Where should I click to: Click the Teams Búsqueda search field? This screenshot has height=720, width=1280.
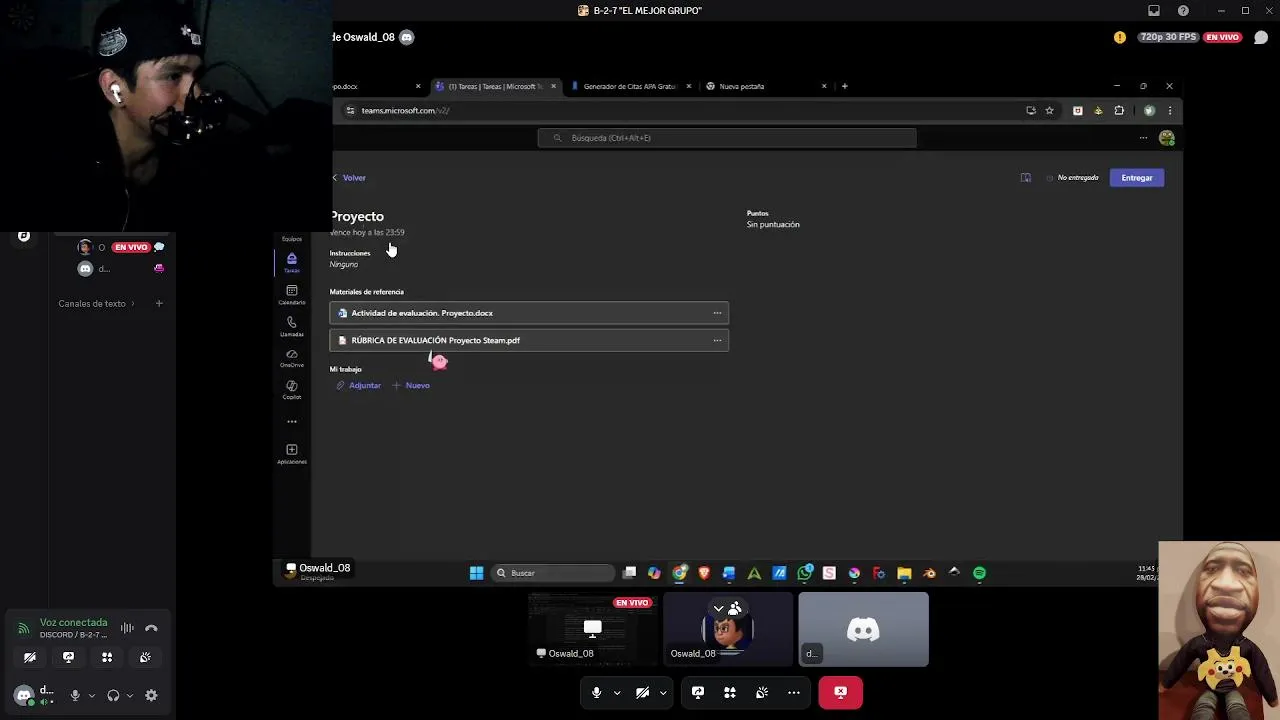727,138
